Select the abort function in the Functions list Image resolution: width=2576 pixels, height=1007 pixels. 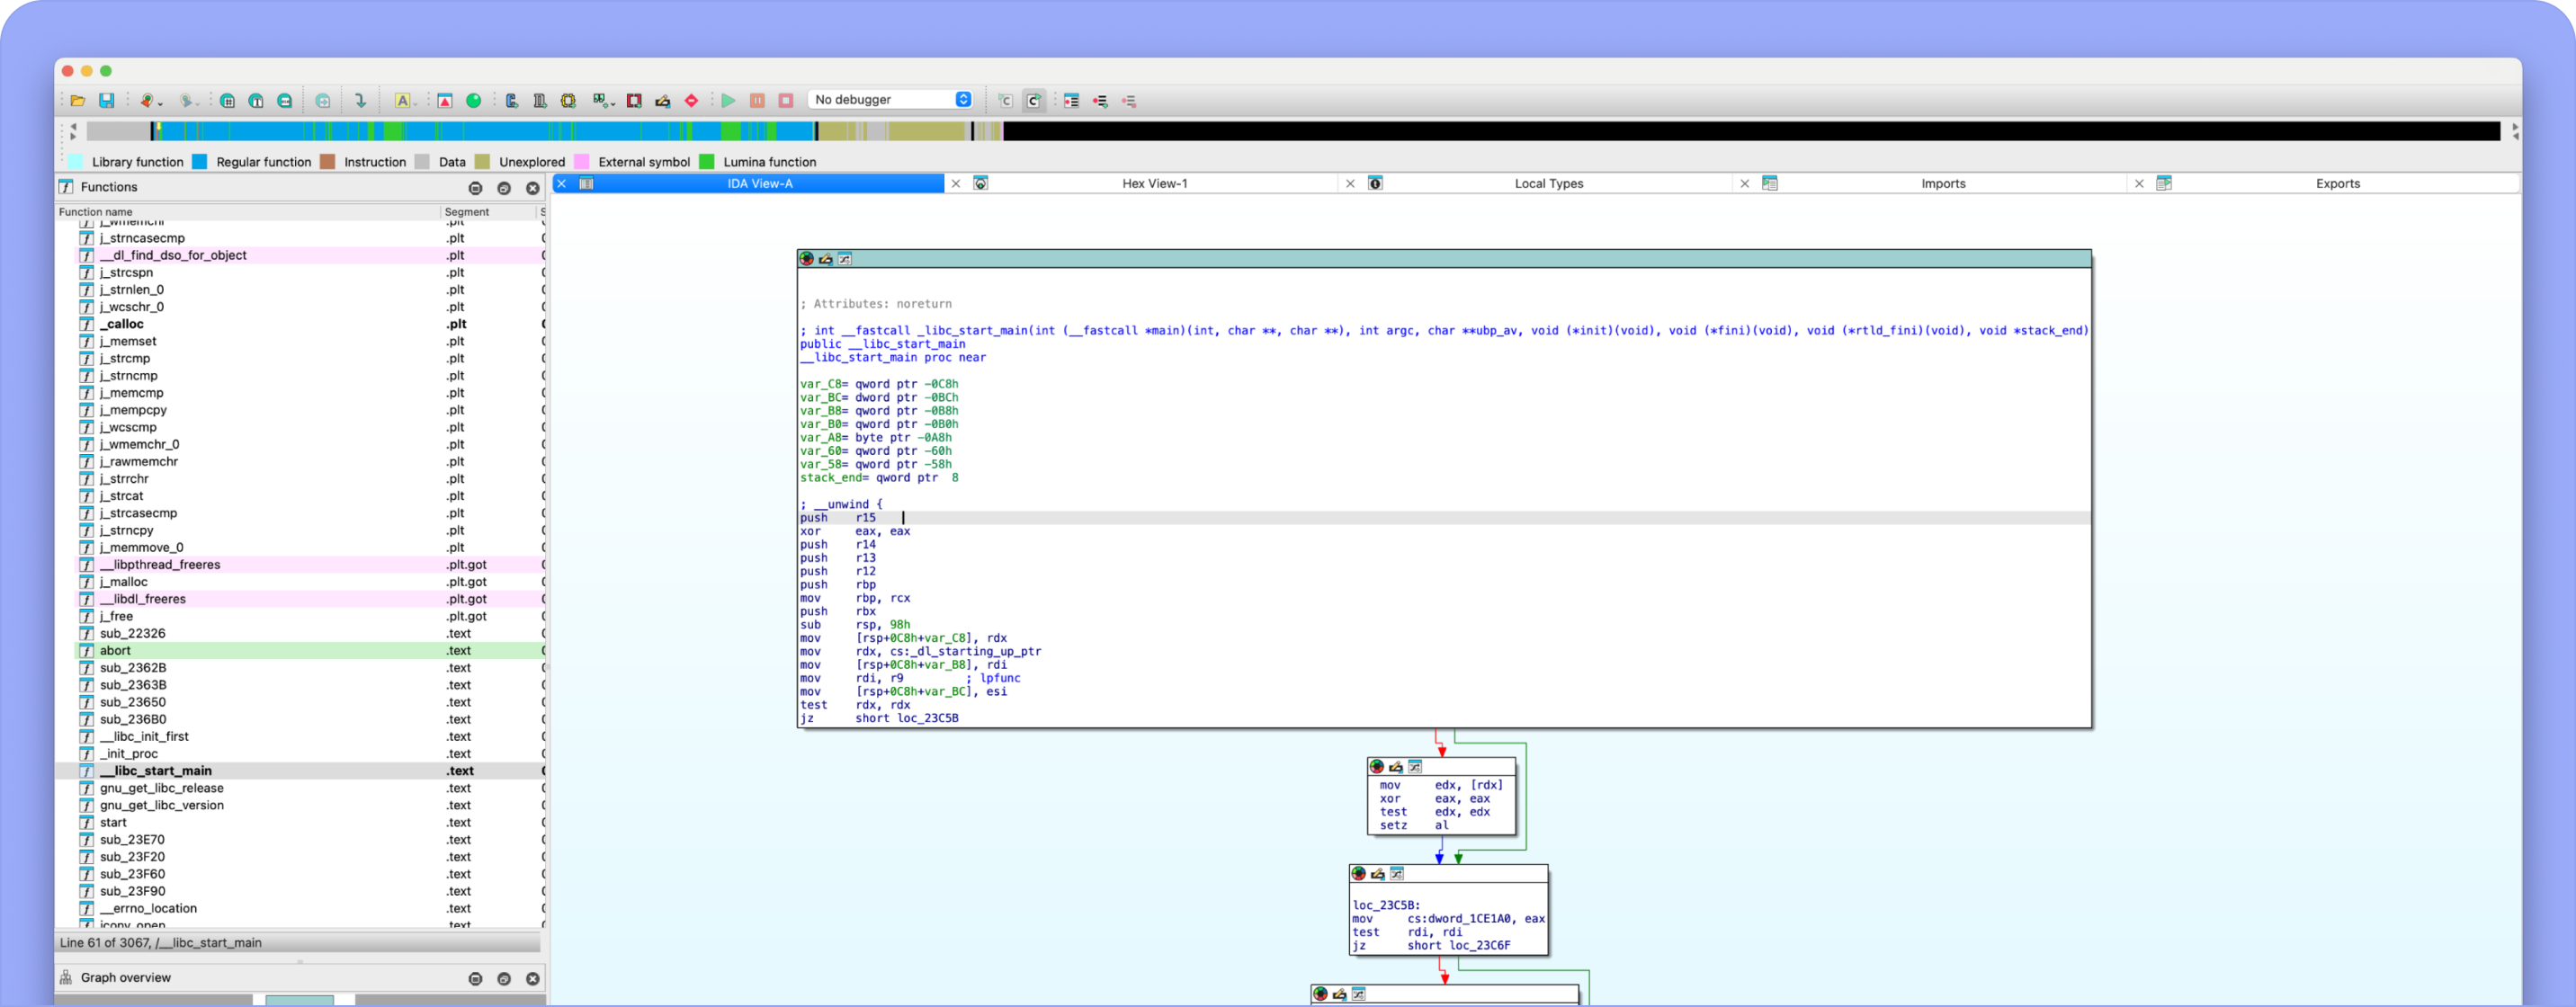pyautogui.click(x=115, y=650)
